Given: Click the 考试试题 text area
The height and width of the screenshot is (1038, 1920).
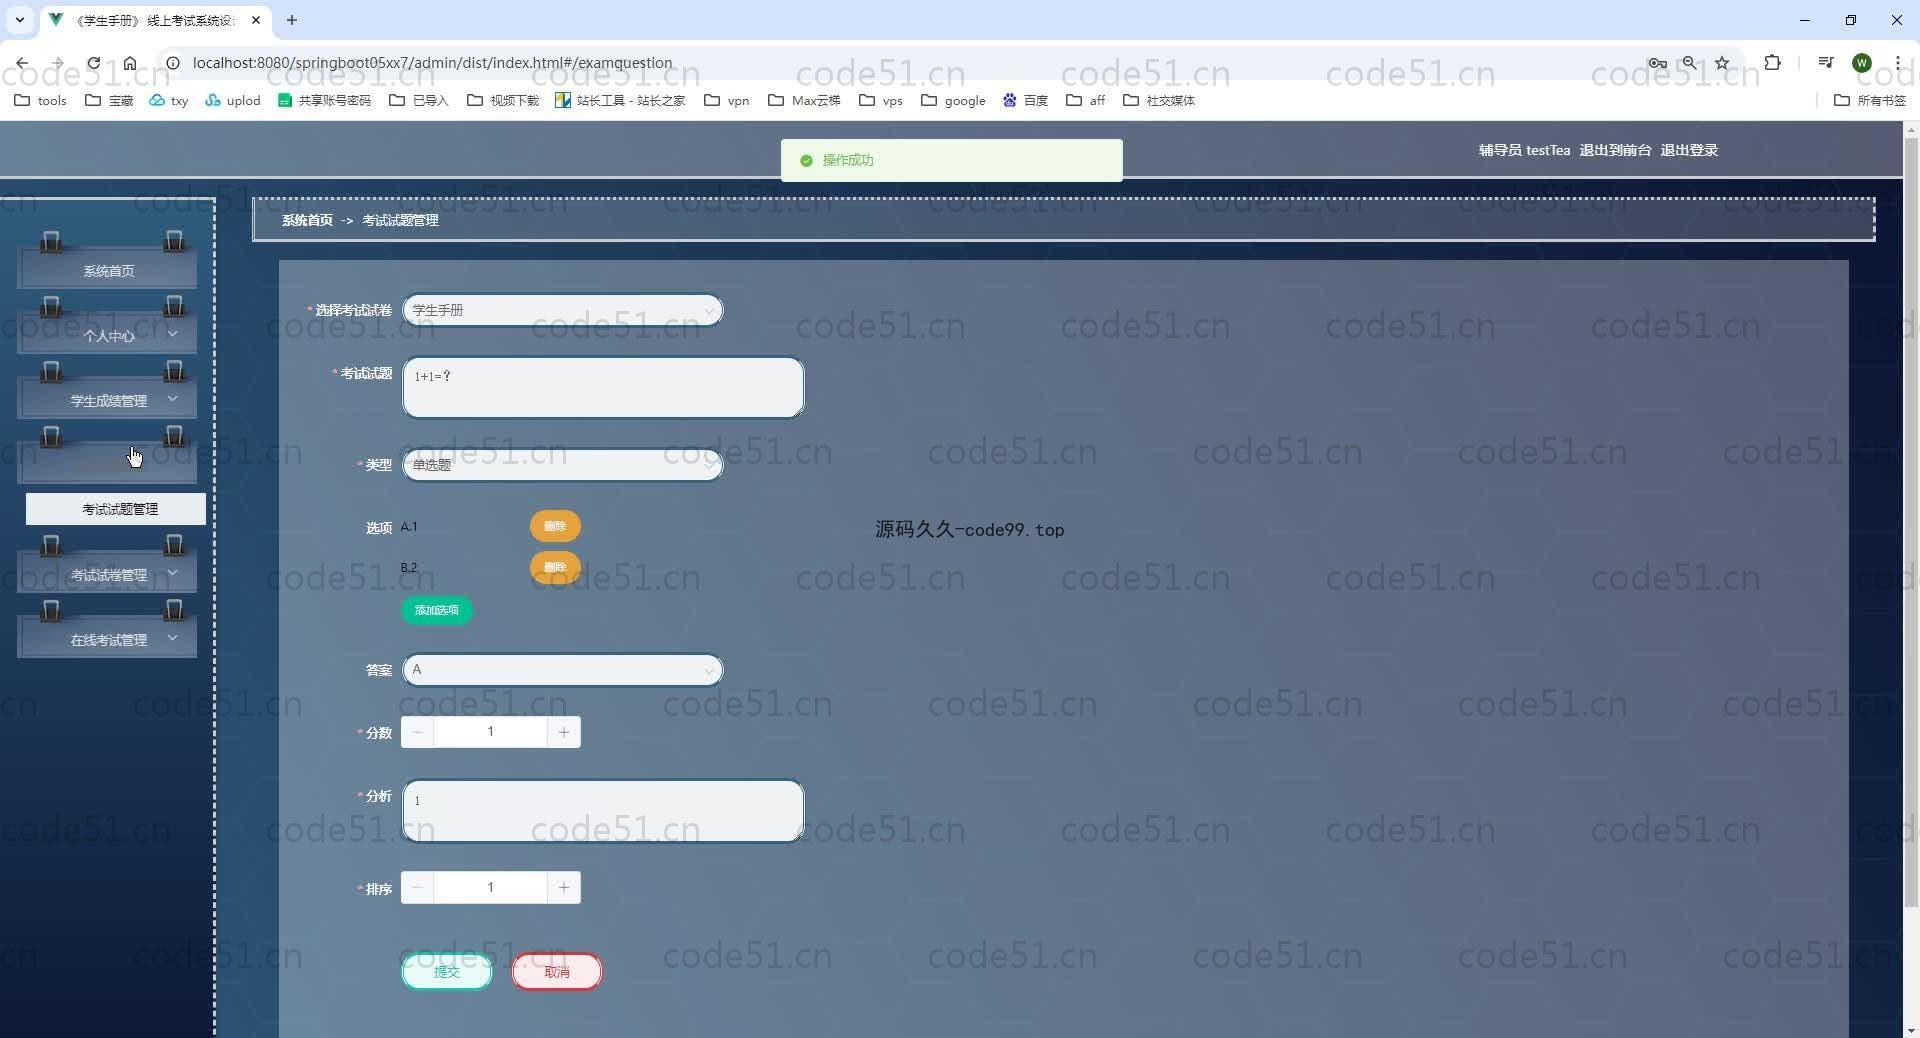Looking at the screenshot, I should click(x=603, y=387).
